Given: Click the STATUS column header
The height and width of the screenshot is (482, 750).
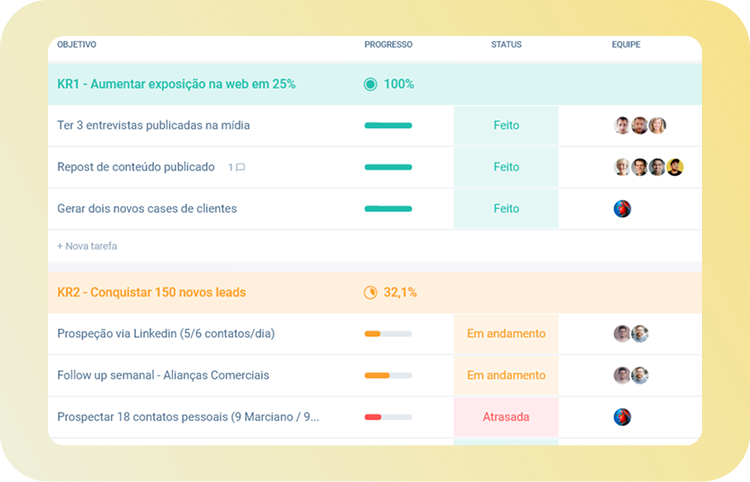Looking at the screenshot, I should point(506,45).
